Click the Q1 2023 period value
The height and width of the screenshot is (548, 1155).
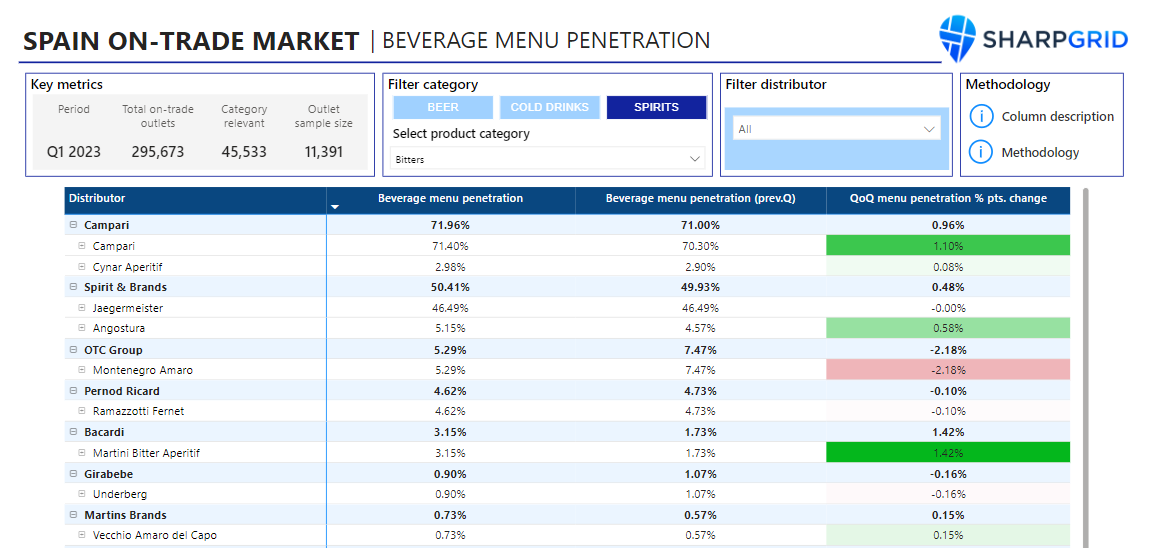[74, 152]
